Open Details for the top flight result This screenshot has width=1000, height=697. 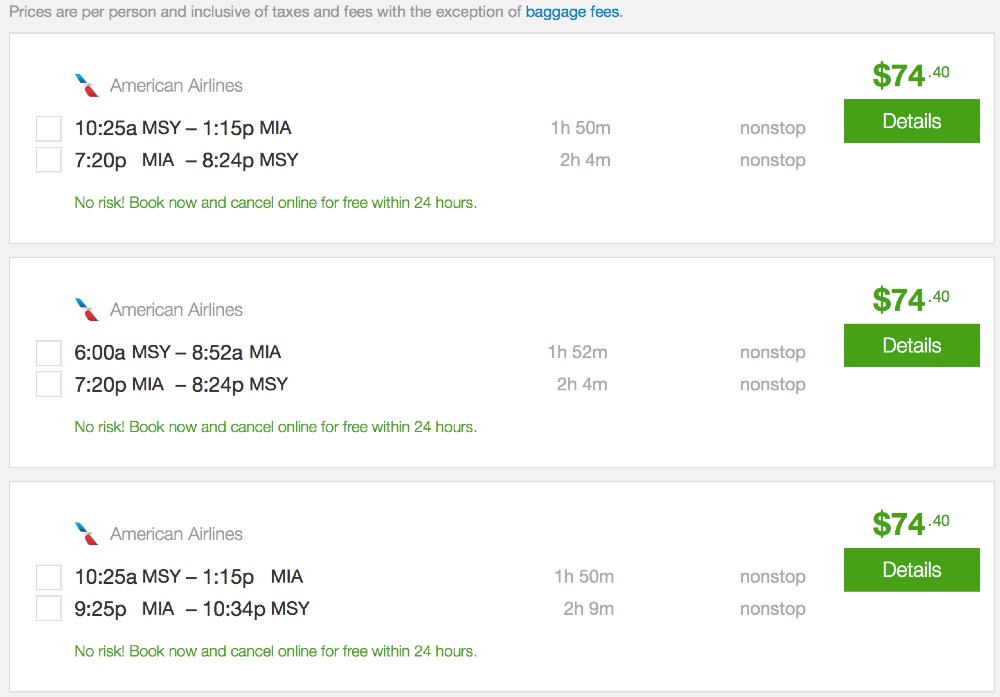click(x=911, y=121)
